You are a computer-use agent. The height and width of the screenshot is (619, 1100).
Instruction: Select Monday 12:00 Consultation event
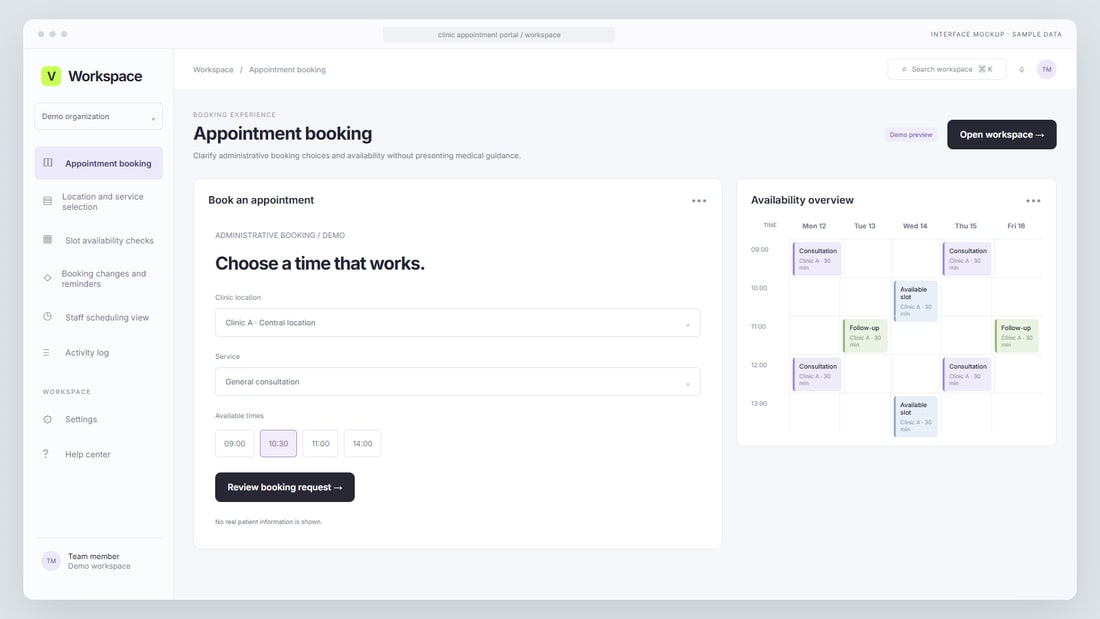pos(817,375)
